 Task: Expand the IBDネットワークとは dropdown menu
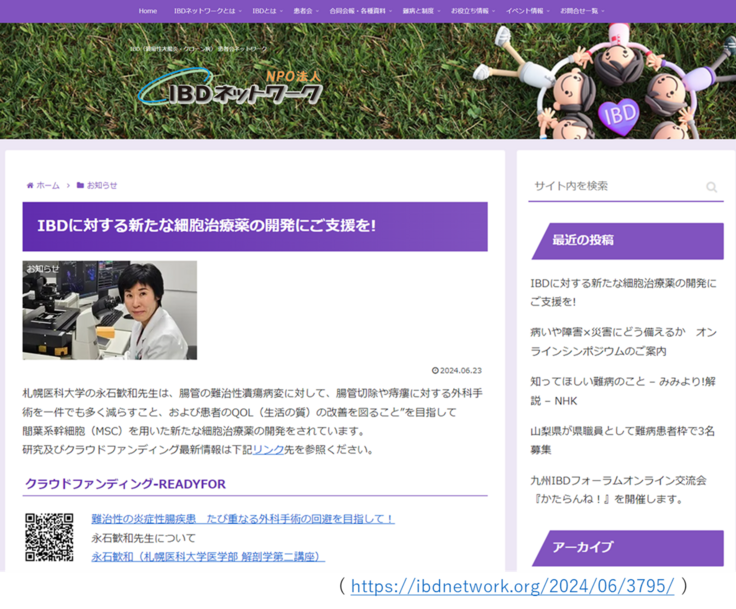[x=207, y=11]
